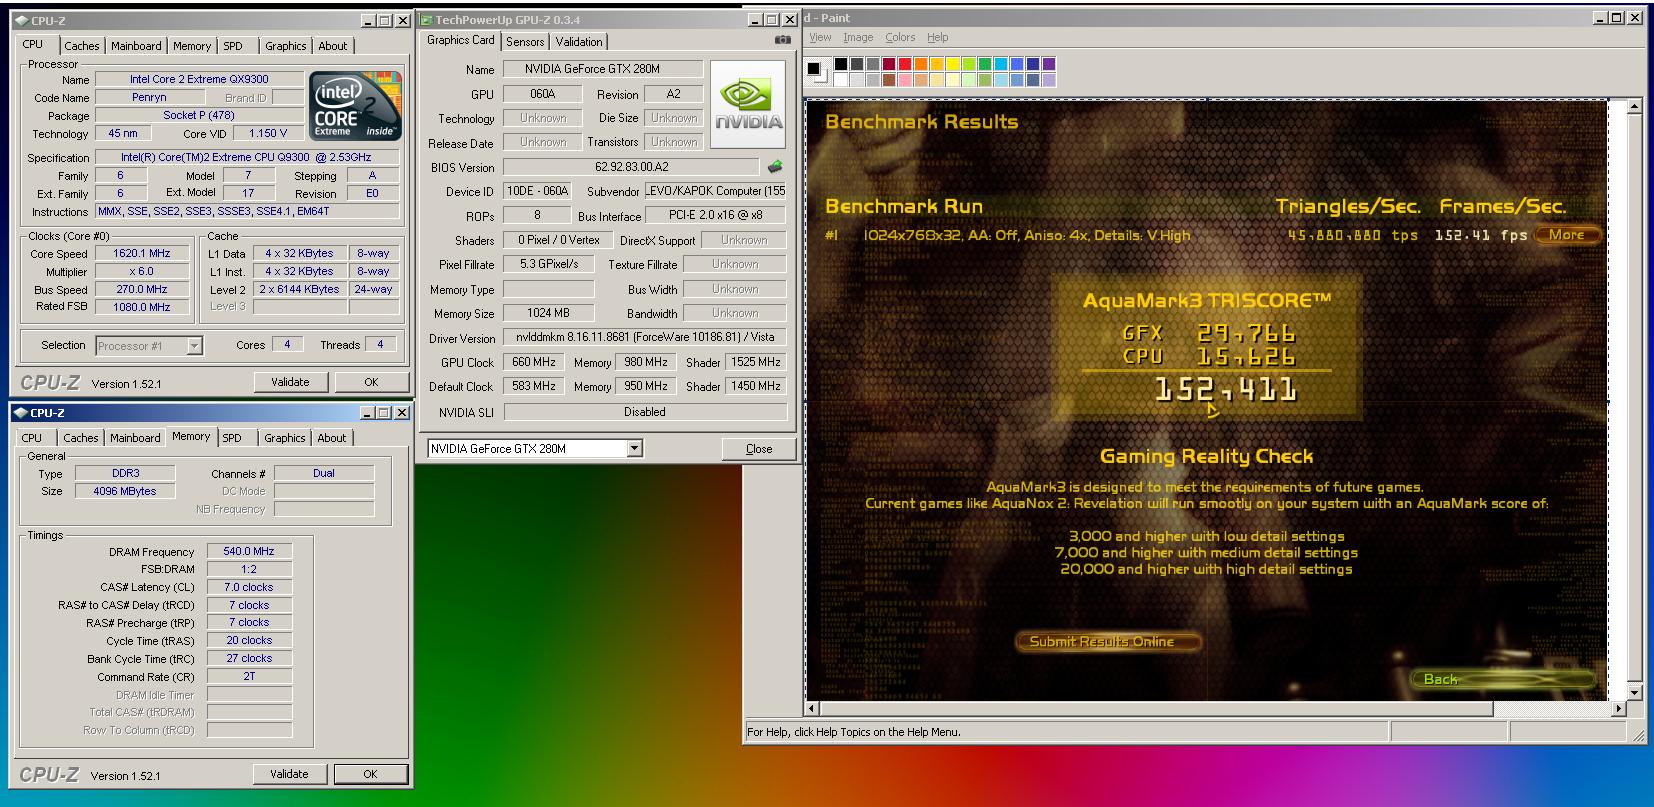Click the GPU Name field NVIDIA GeForce GTX 280M
The height and width of the screenshot is (807, 1654).
tap(603, 69)
